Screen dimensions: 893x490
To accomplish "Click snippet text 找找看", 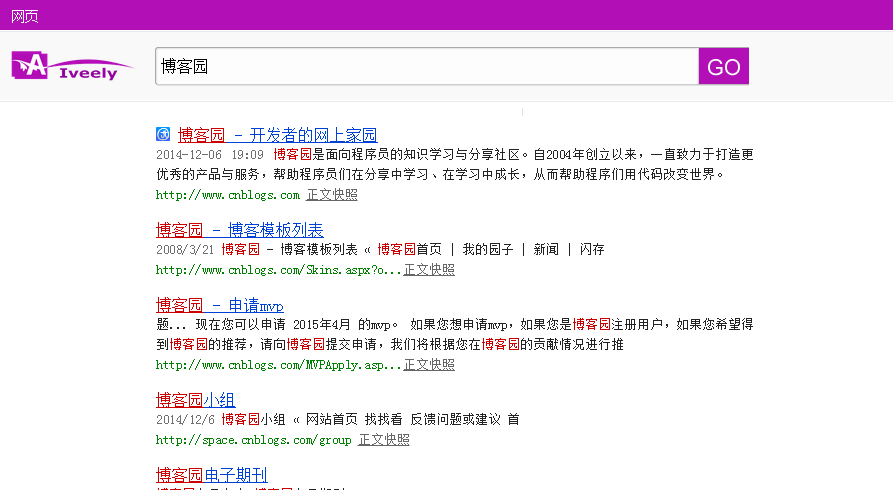I will click(383, 419).
